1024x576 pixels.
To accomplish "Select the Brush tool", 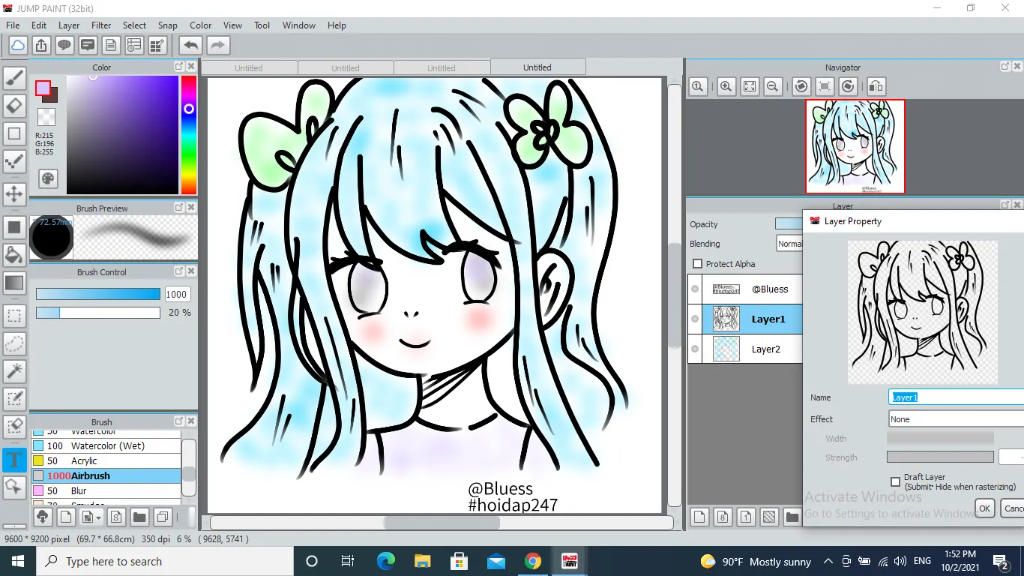I will click(14, 78).
